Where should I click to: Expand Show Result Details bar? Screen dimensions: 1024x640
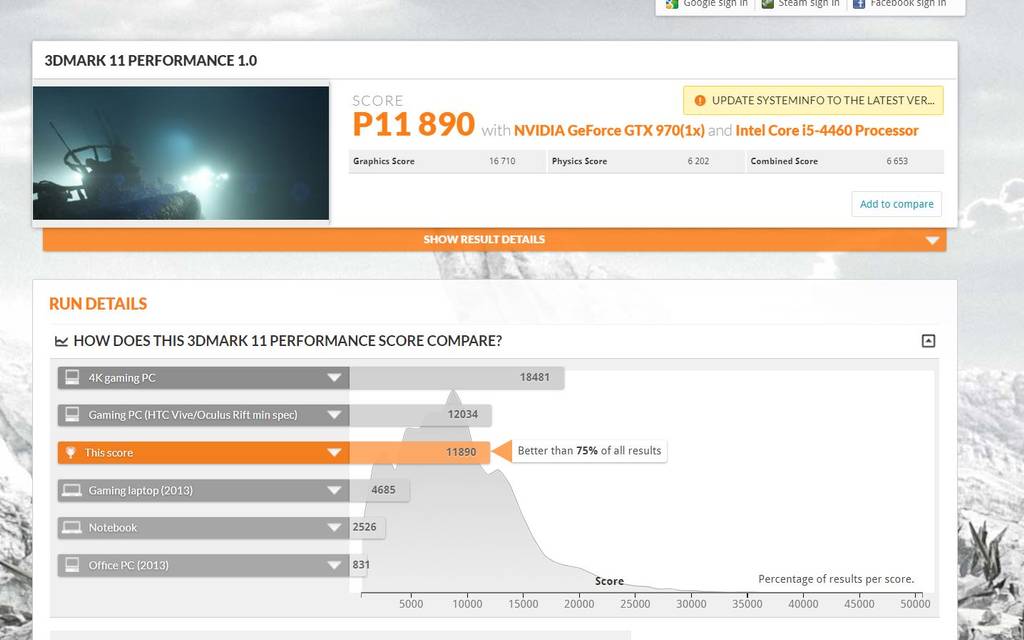click(493, 240)
